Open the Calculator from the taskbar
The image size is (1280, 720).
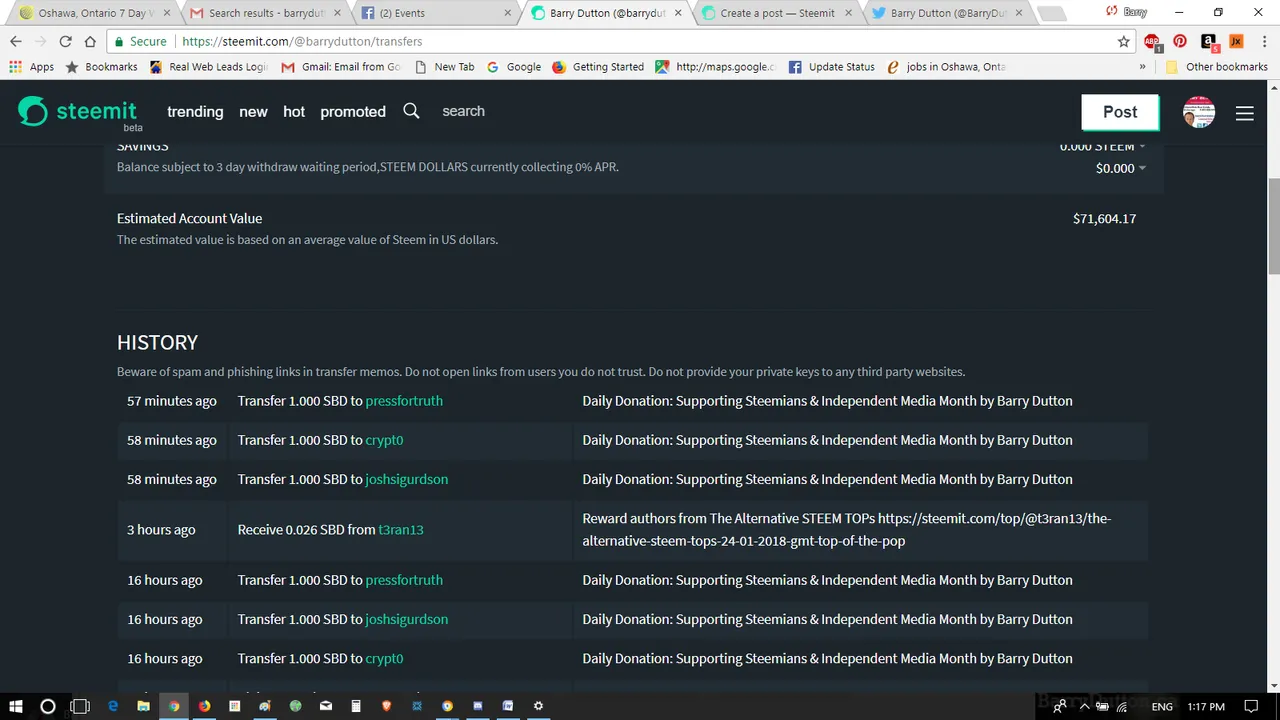point(356,706)
